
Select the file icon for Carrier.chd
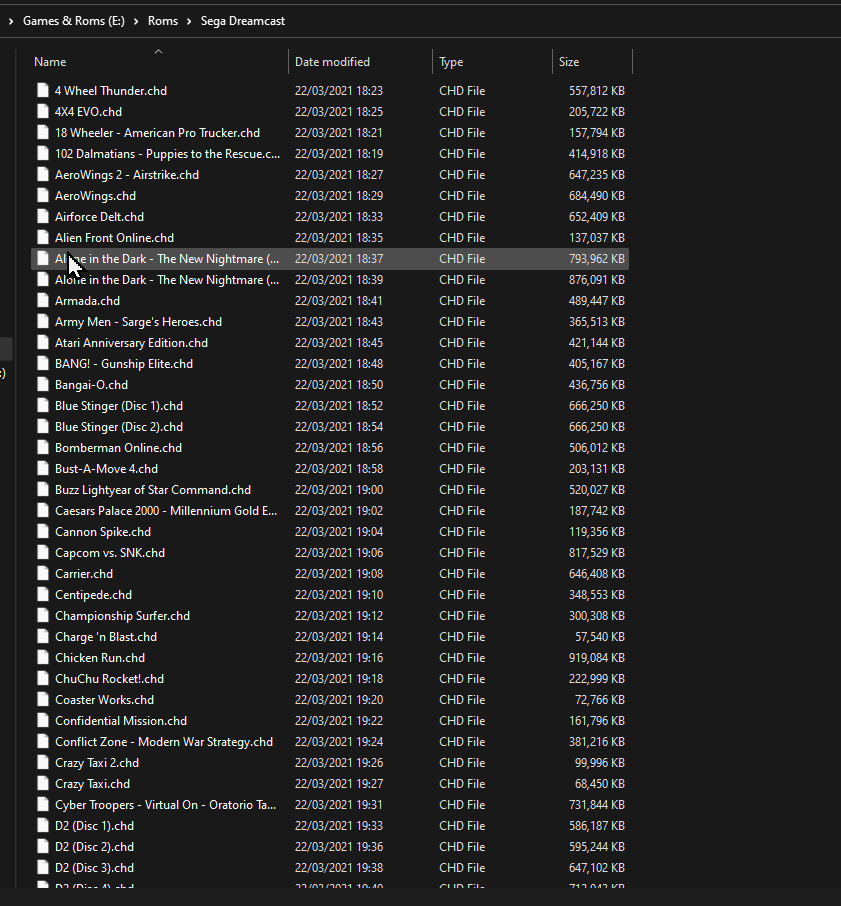[x=43, y=574]
